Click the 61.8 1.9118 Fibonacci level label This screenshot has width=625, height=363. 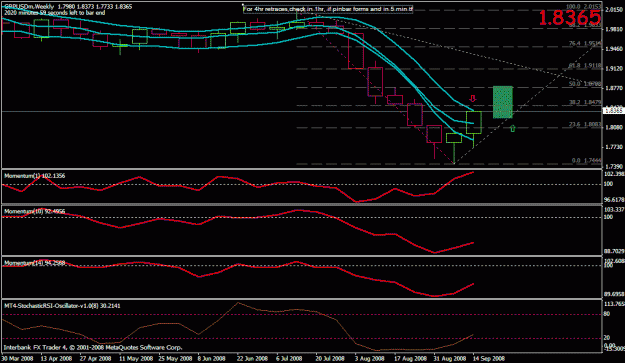click(585, 65)
